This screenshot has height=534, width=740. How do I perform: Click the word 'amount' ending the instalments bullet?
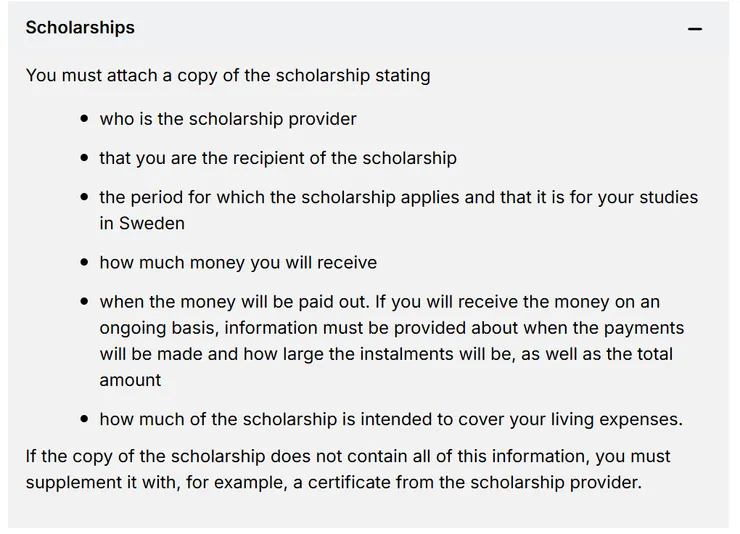(130, 380)
